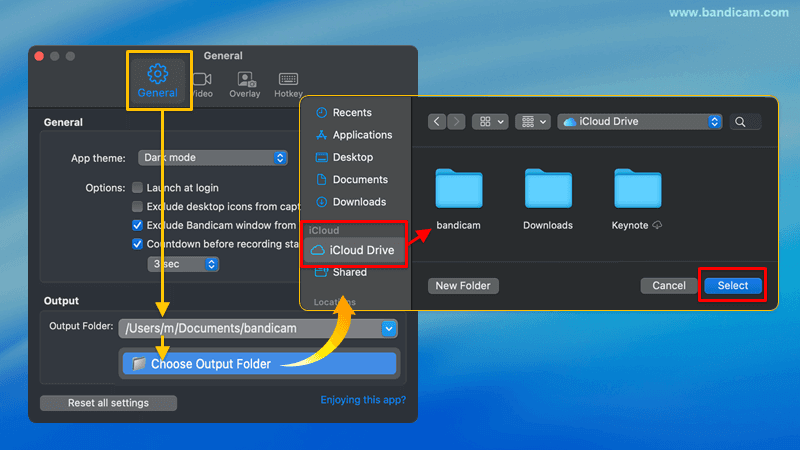Go forward in the file dialog
The width and height of the screenshot is (800, 450).
456,122
